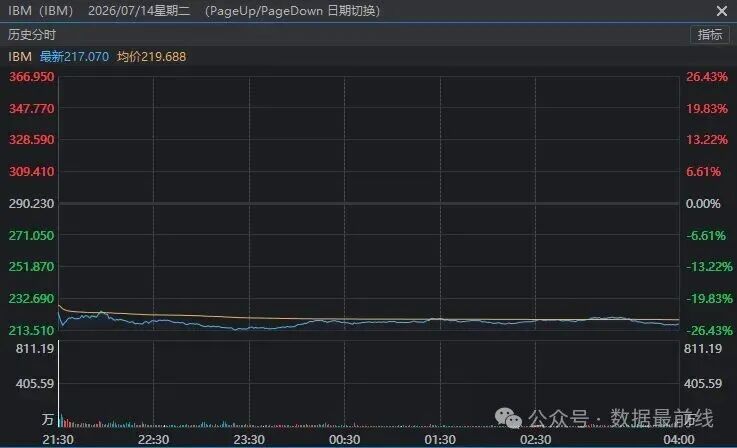The width and height of the screenshot is (737, 448).
Task: Click price axis label 213.510
Action: tap(31, 330)
